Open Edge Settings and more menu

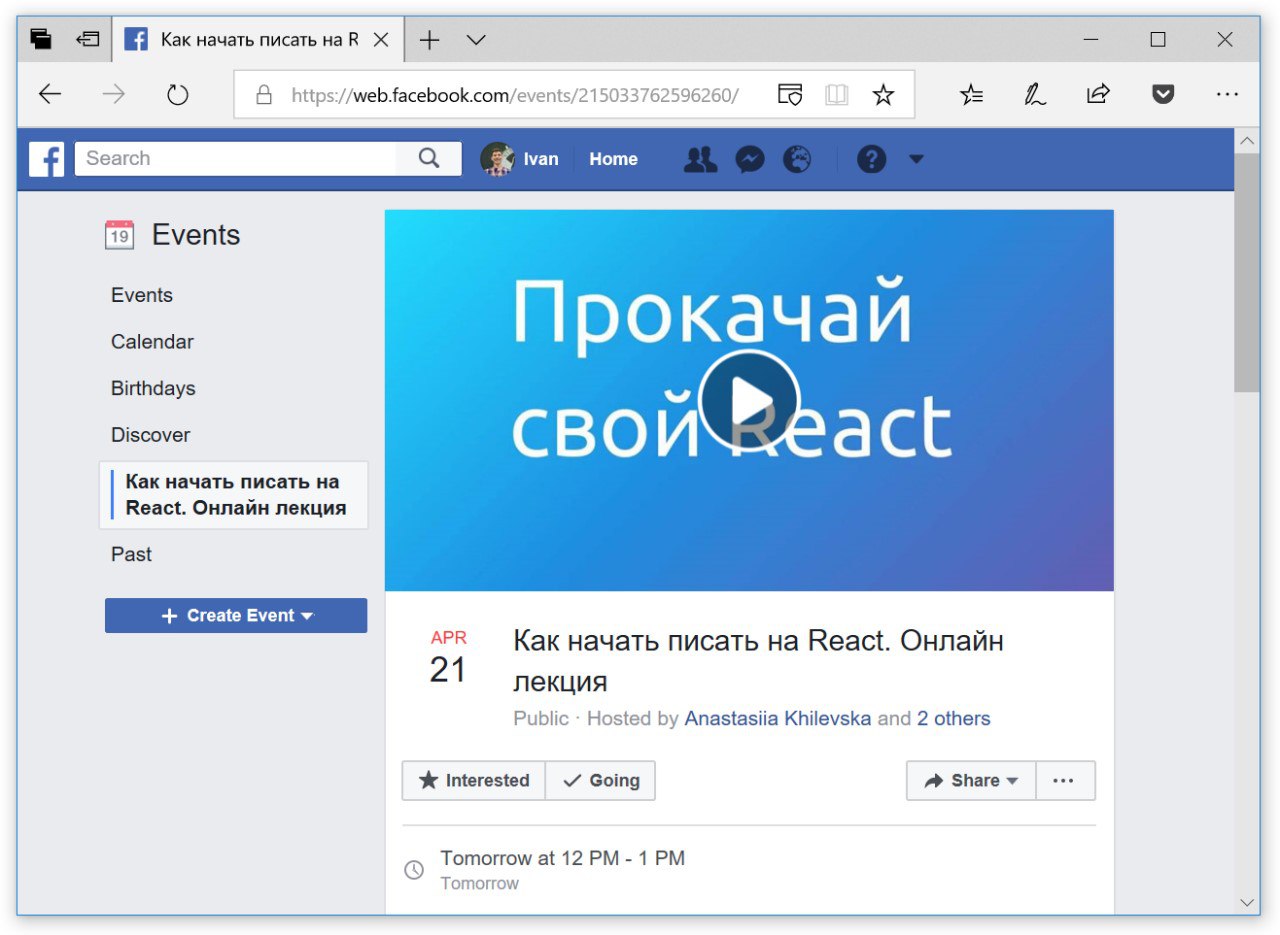(1227, 95)
